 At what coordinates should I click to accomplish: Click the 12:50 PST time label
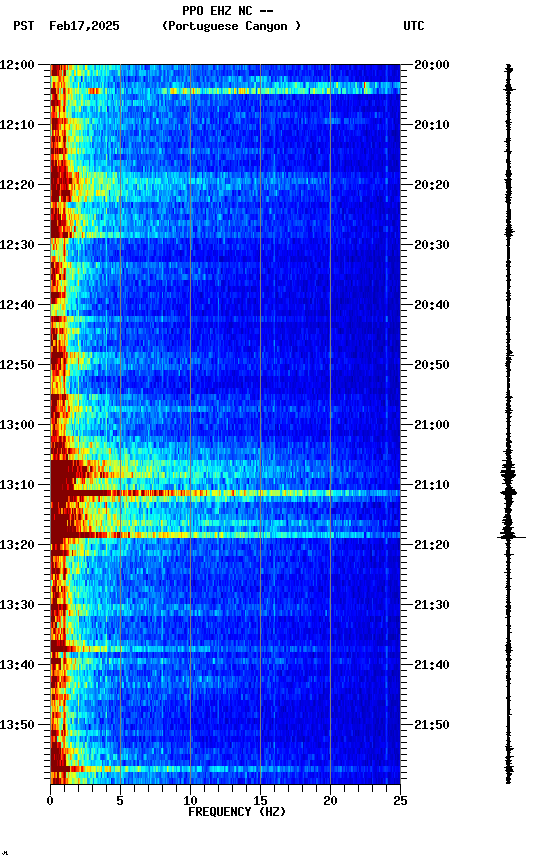(17, 365)
